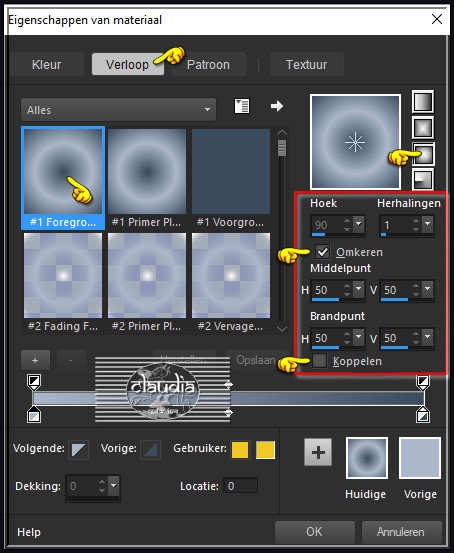This screenshot has height=553, width=454.
Task: Uncheck the Omkeren checkbox
Action: (322, 252)
